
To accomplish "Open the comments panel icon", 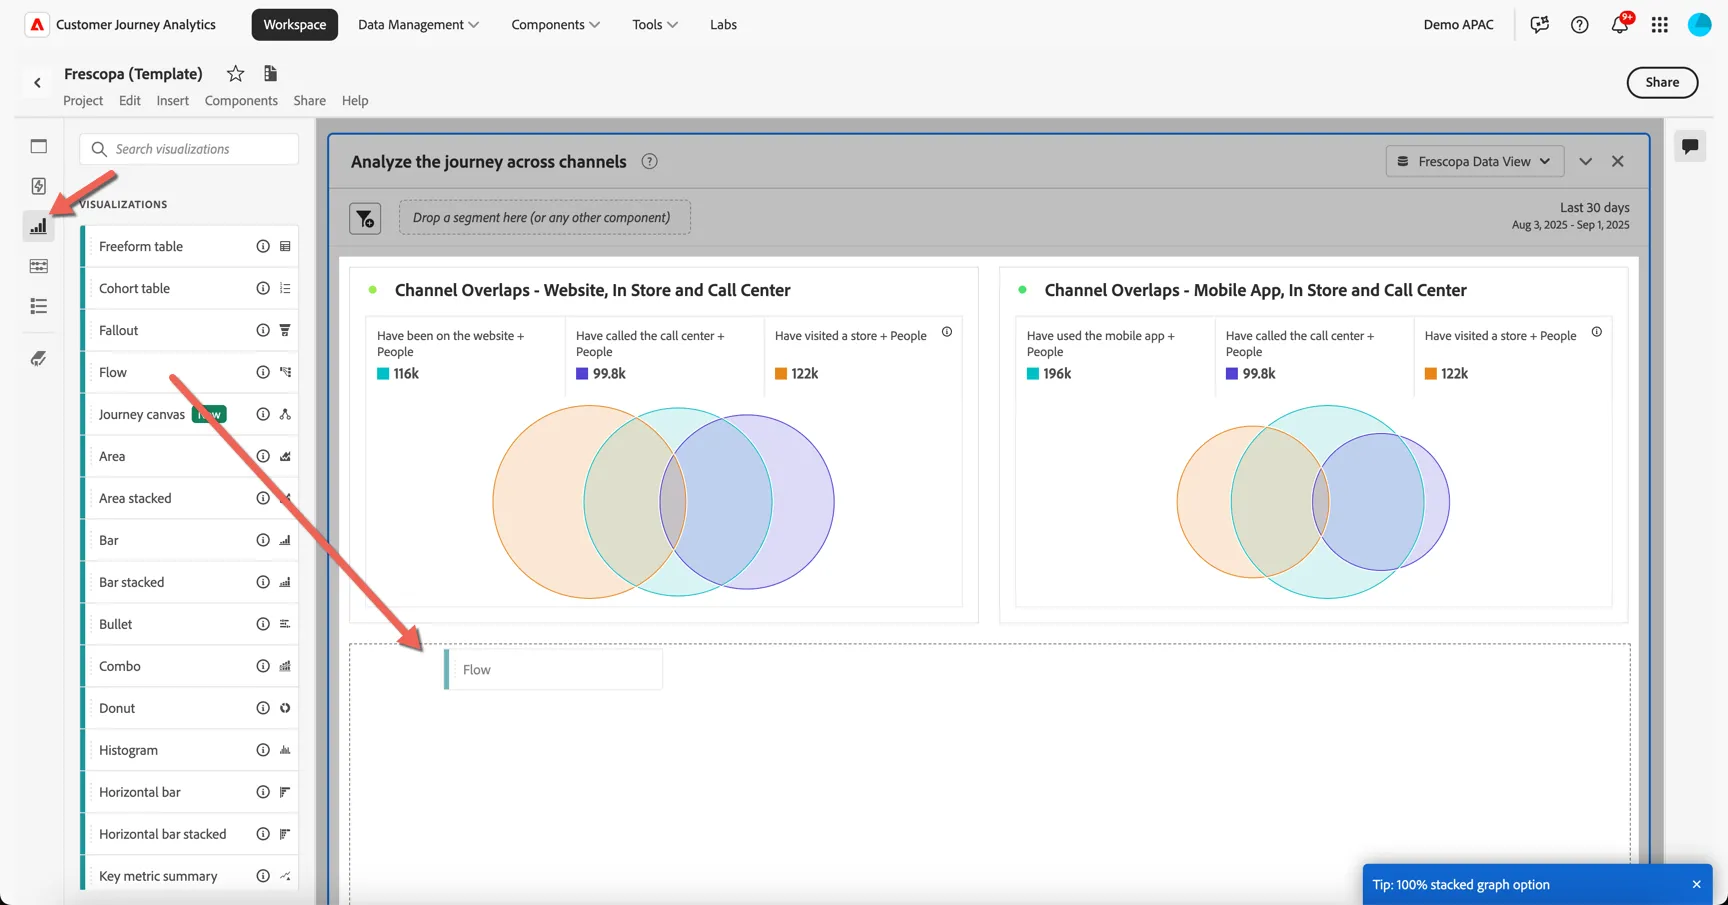I will 1690,146.
